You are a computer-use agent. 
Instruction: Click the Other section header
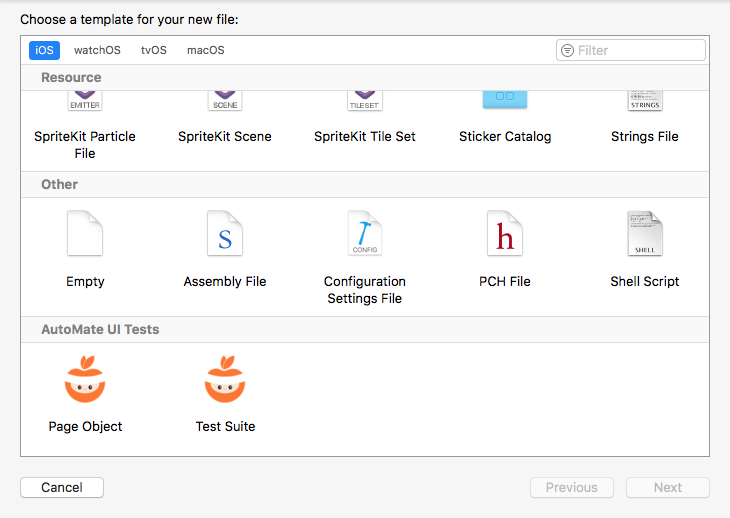pos(60,184)
